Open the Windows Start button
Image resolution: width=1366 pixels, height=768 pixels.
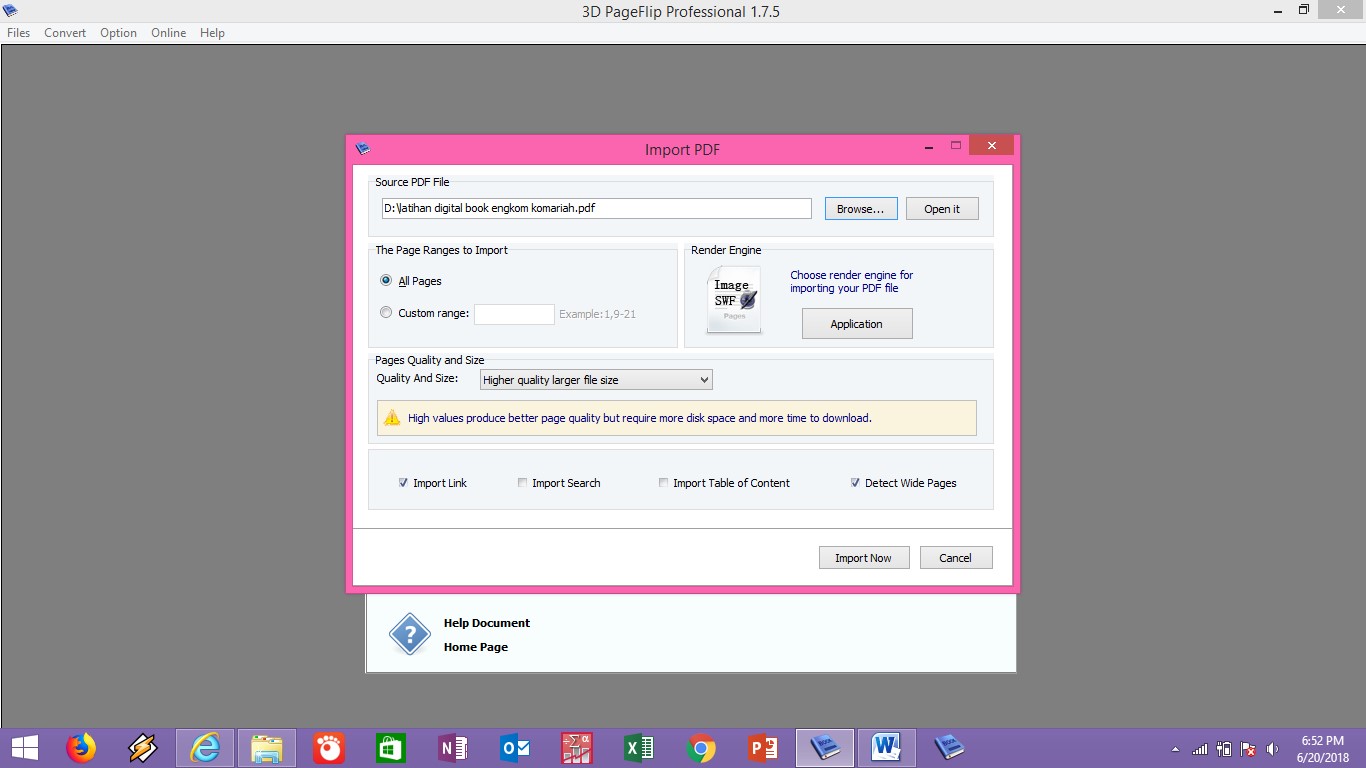point(25,748)
